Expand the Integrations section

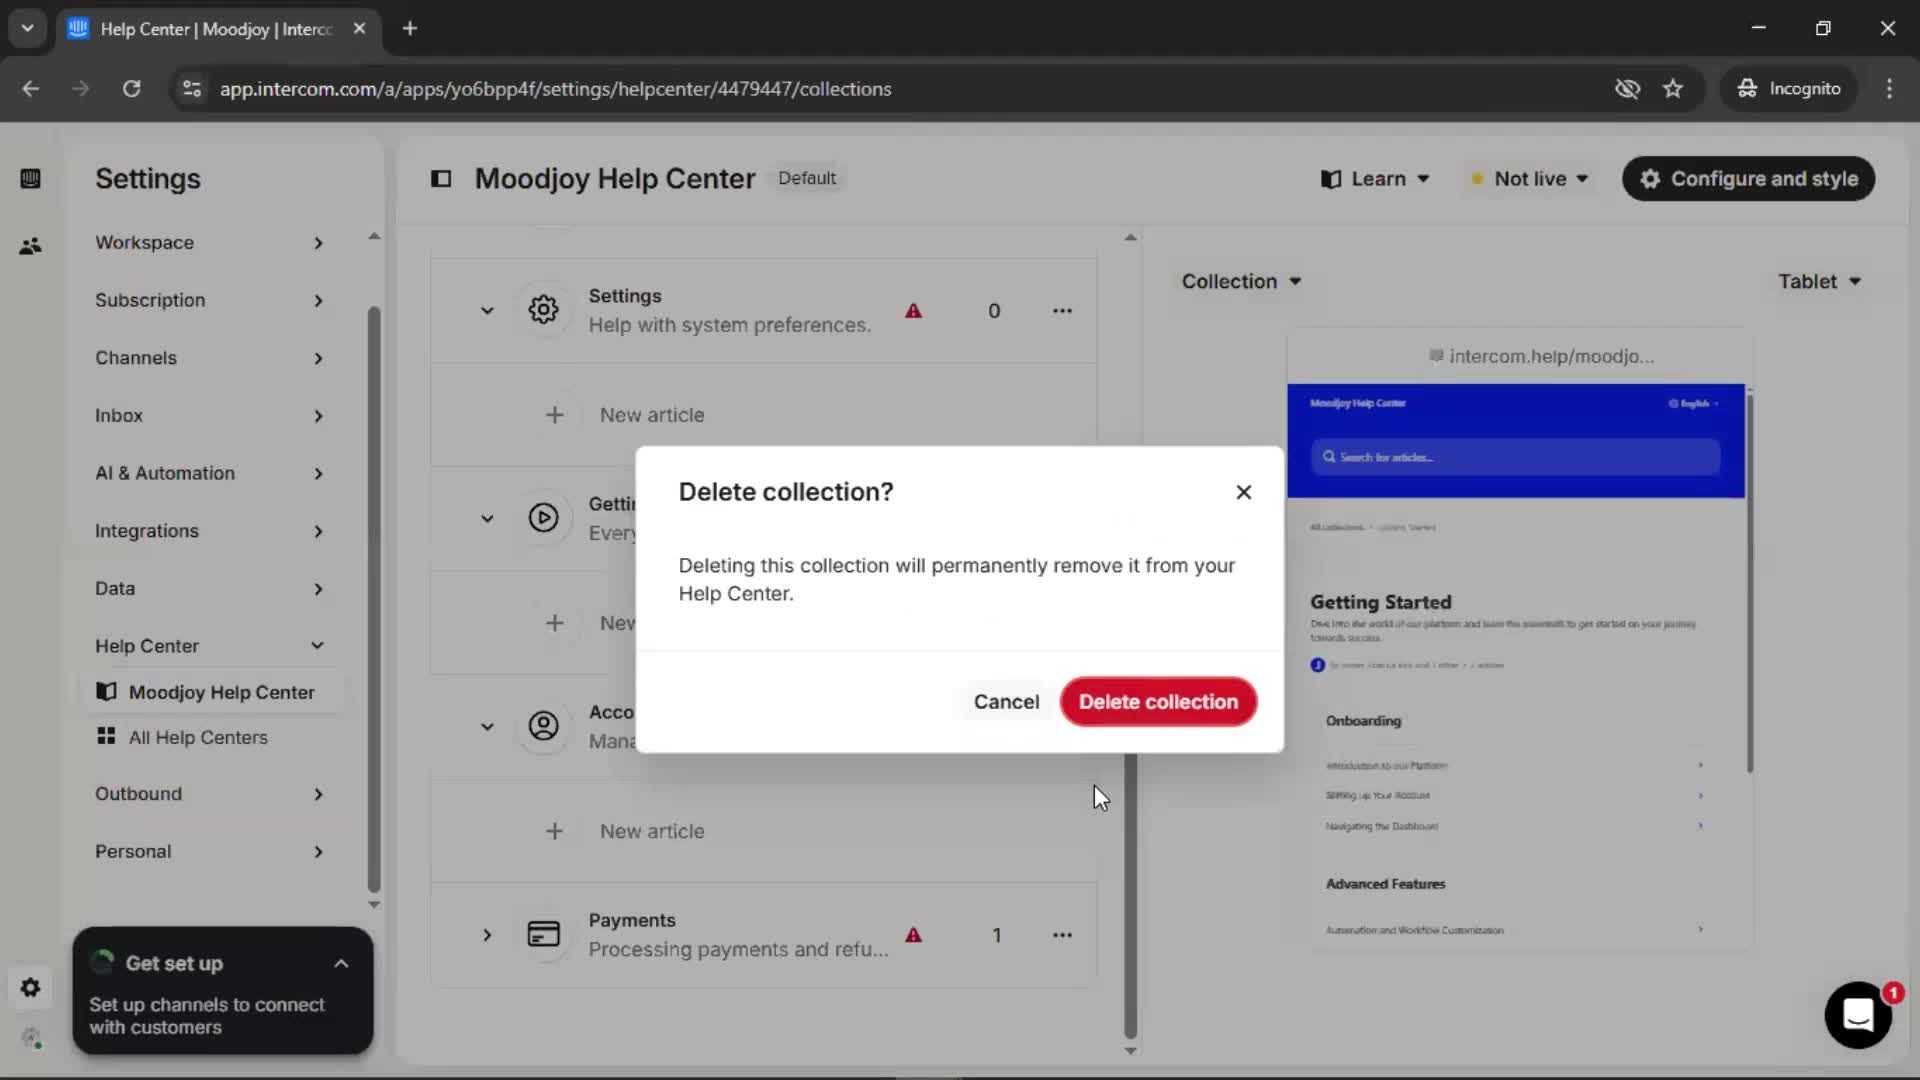coord(208,531)
